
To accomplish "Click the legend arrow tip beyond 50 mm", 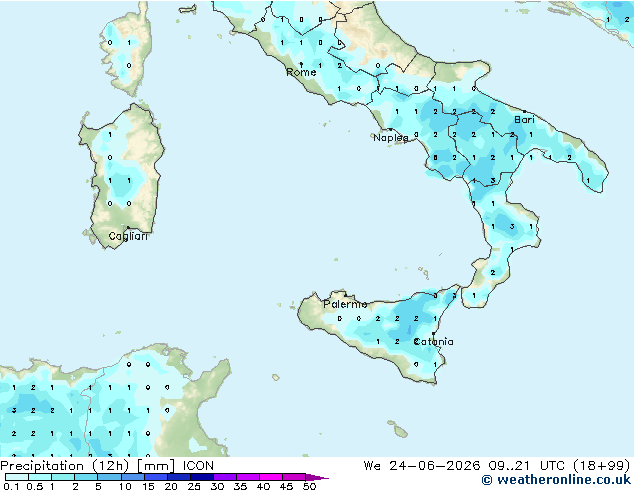I will (x=319, y=477).
